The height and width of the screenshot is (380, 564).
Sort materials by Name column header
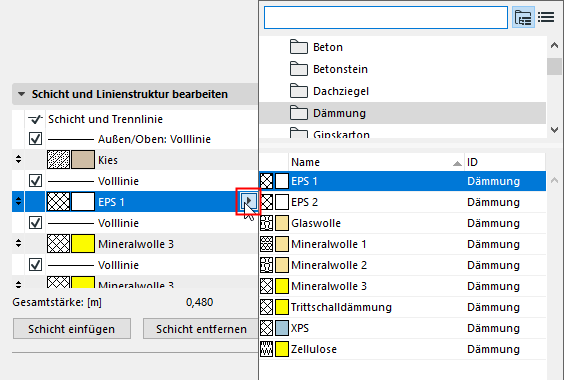pyautogui.click(x=376, y=162)
